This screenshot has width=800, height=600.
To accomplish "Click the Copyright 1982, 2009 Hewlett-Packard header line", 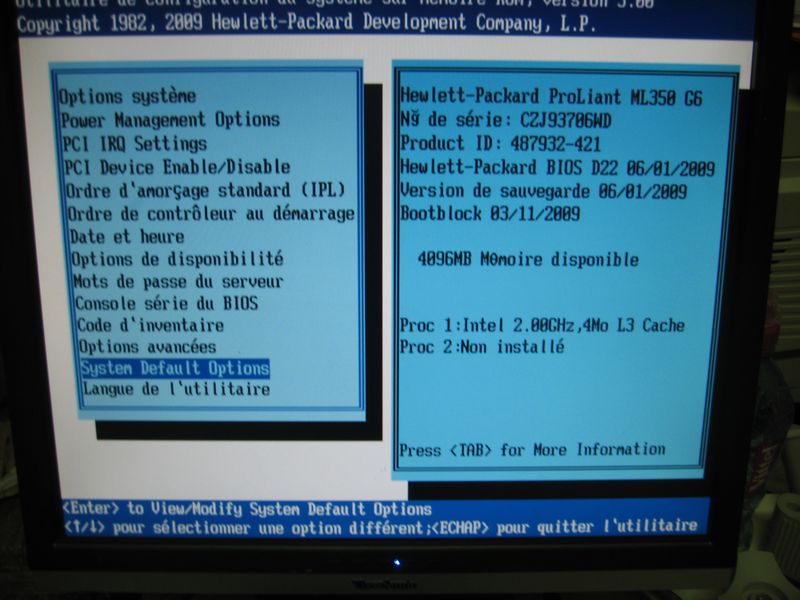I will click(306, 23).
